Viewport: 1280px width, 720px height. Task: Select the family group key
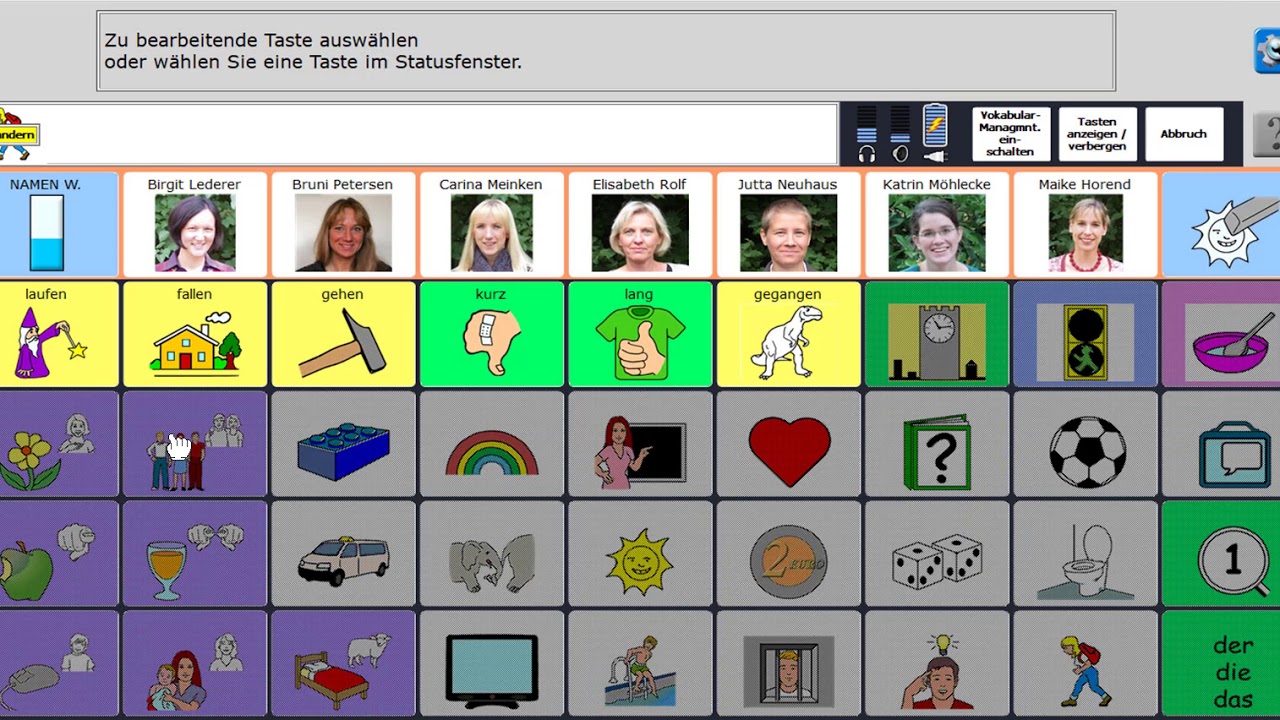click(194, 444)
